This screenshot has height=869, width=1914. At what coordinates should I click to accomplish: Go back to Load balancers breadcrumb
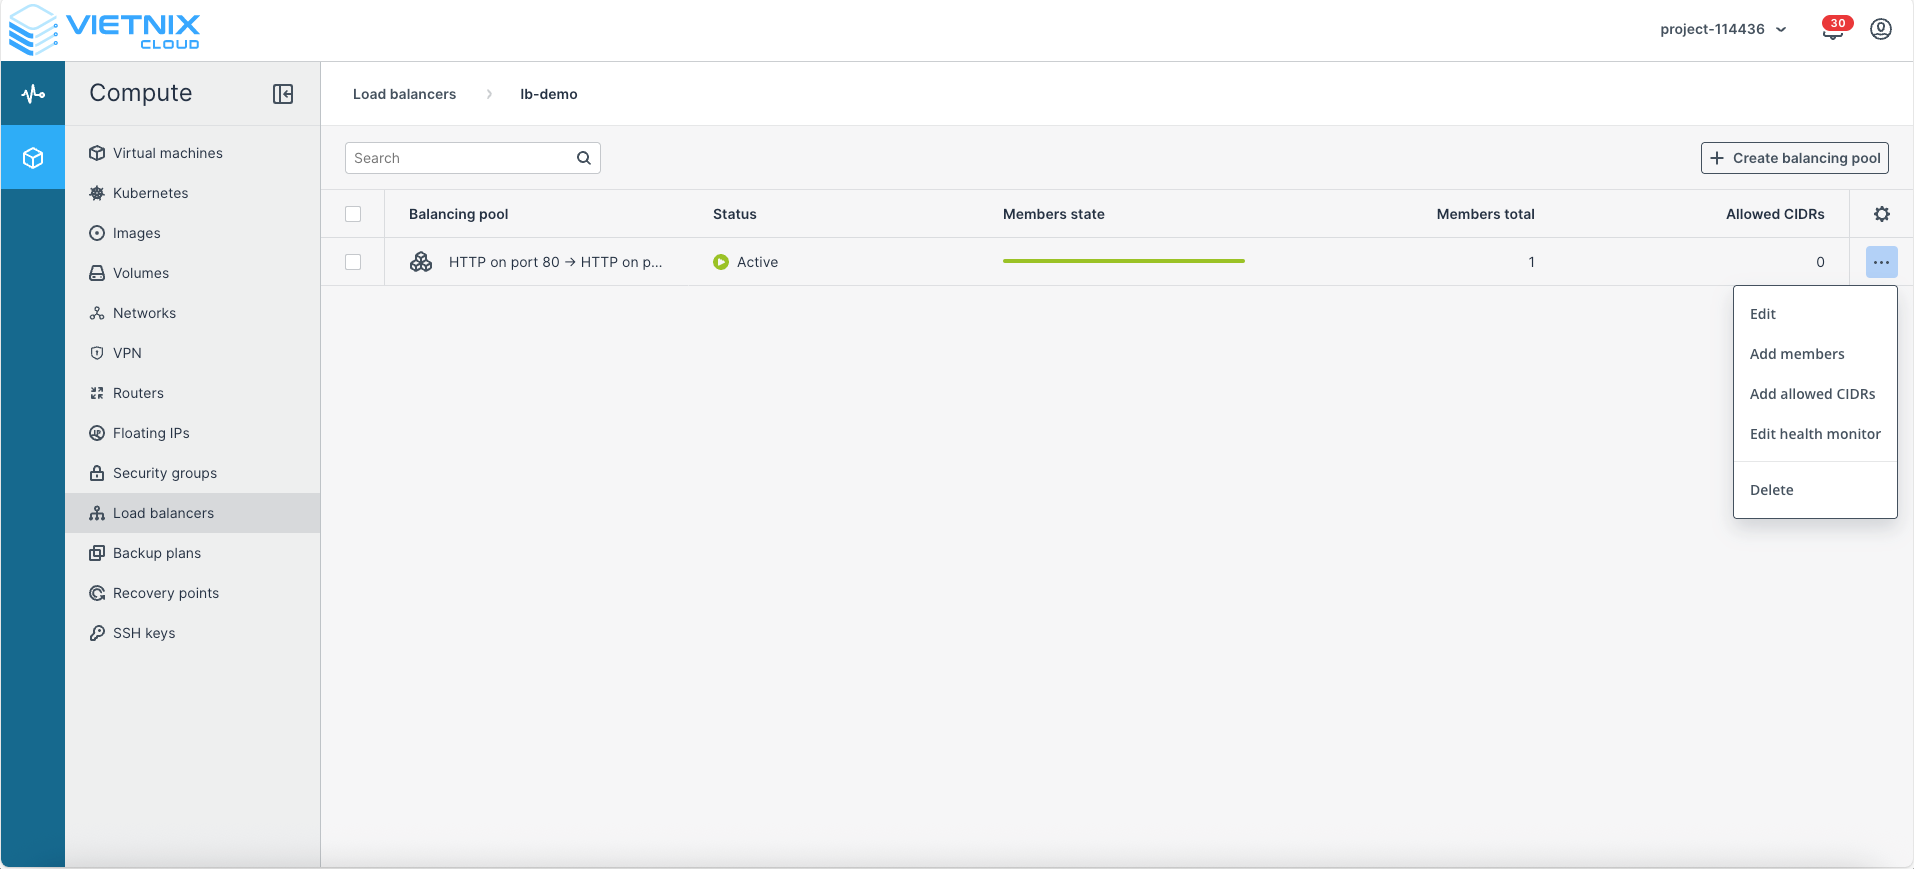404,94
